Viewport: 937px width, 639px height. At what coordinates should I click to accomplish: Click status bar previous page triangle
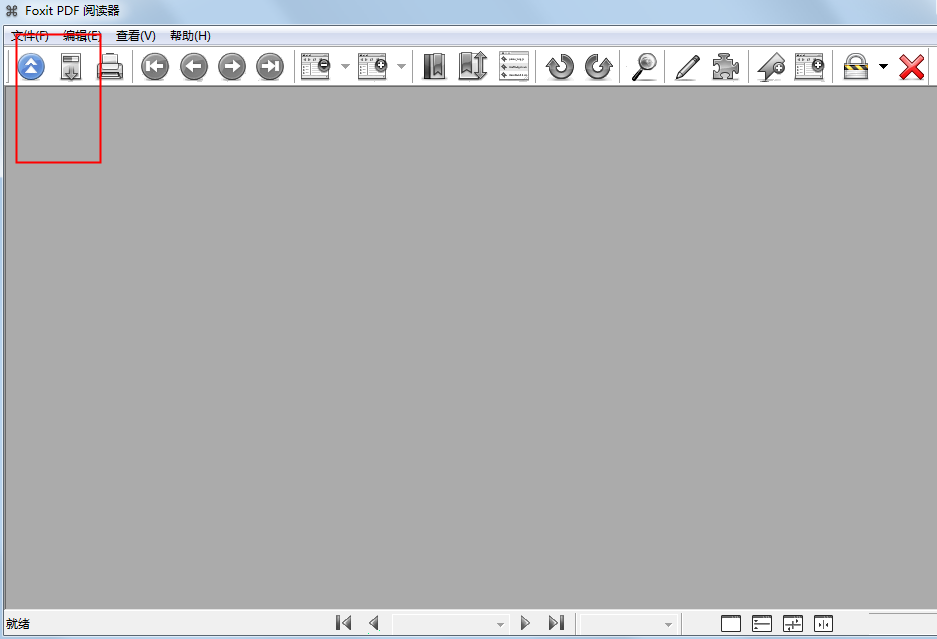point(374,623)
